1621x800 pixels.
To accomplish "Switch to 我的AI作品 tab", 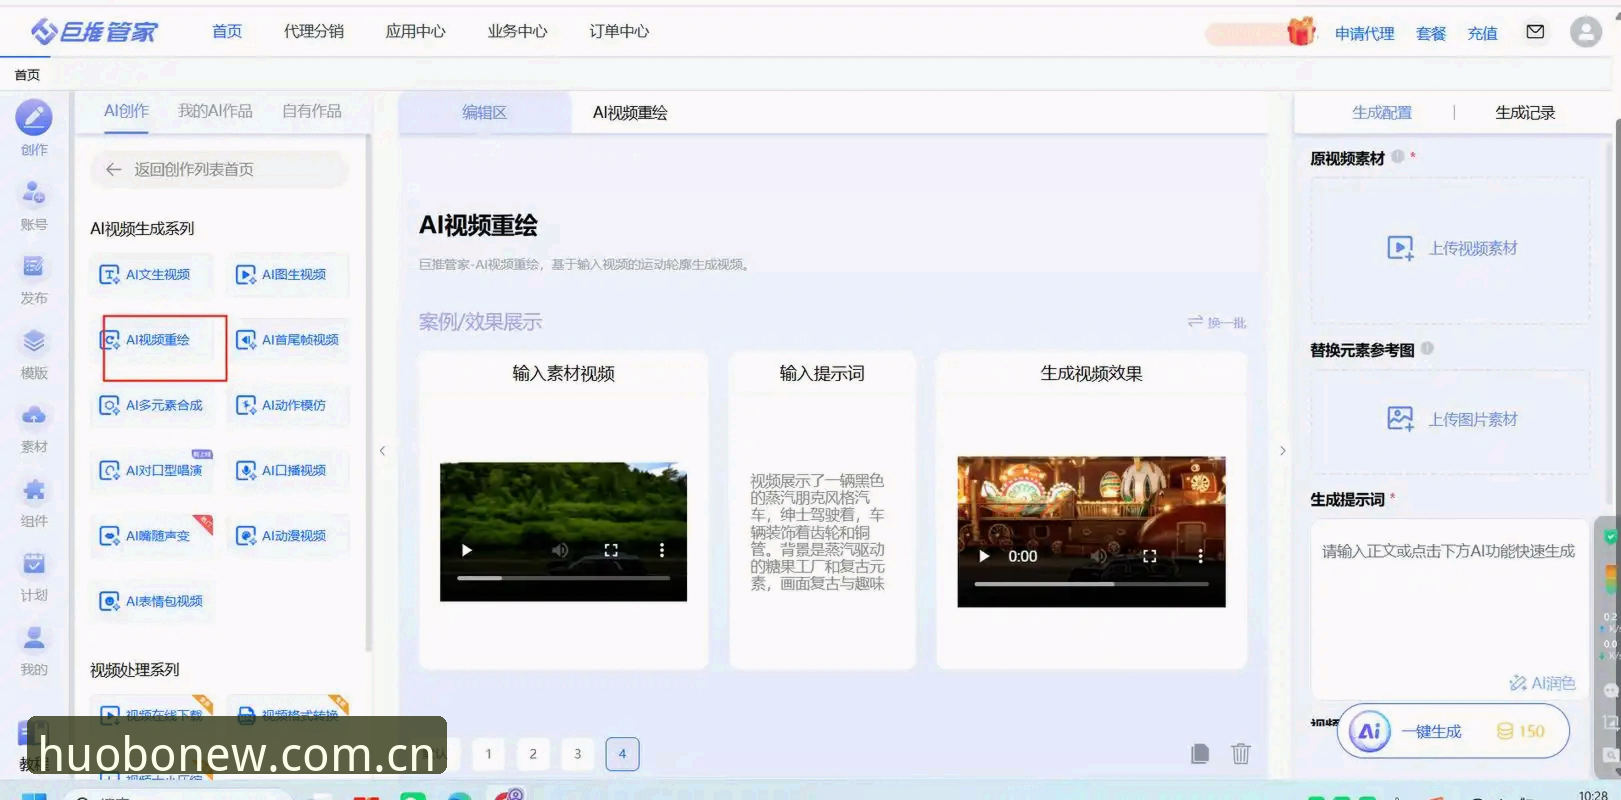I will coord(215,111).
